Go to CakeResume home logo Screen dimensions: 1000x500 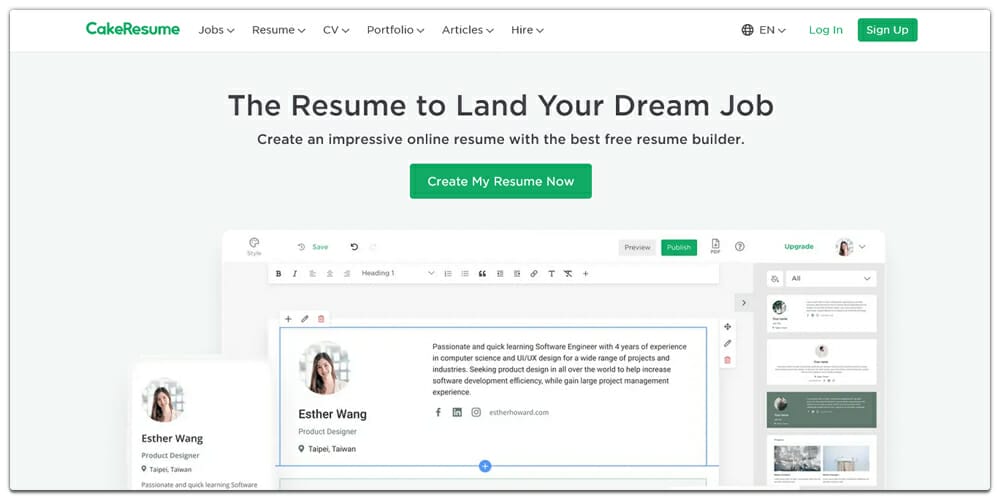tap(133, 29)
